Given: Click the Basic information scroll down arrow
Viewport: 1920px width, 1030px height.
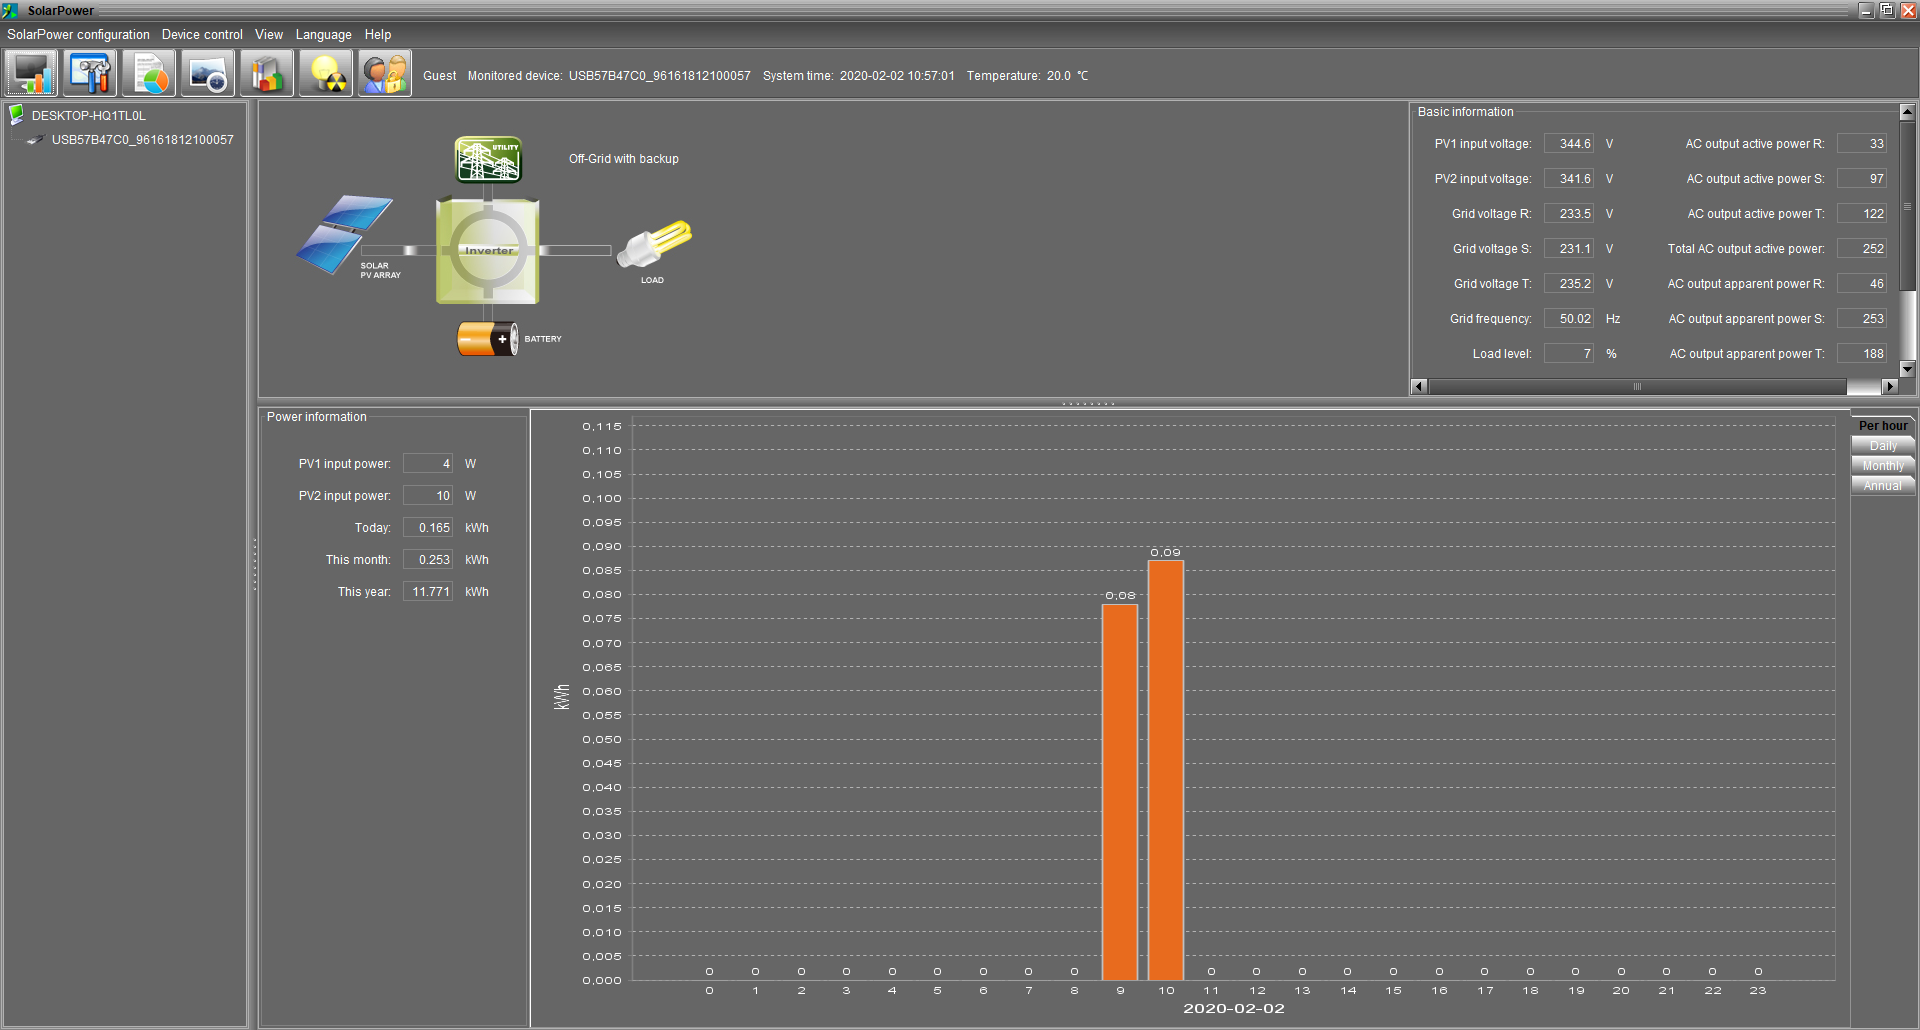Looking at the screenshot, I should click(1907, 369).
